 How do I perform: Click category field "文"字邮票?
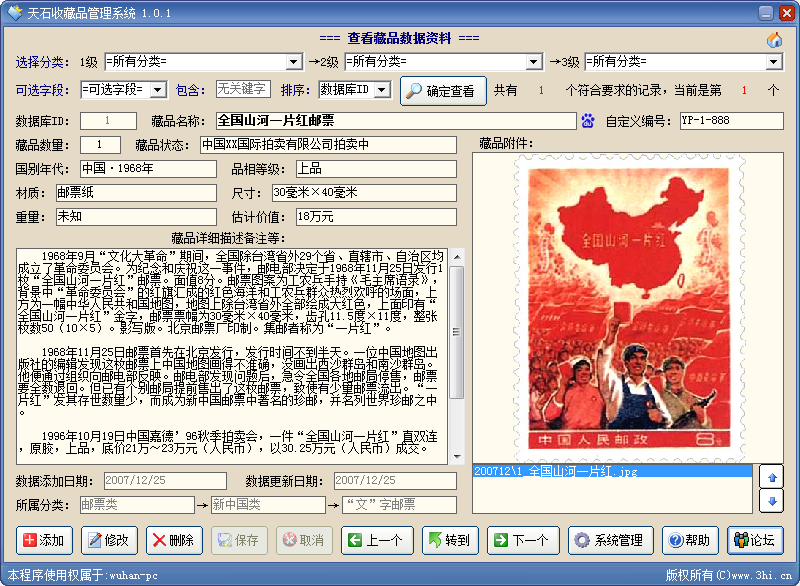[x=399, y=505]
